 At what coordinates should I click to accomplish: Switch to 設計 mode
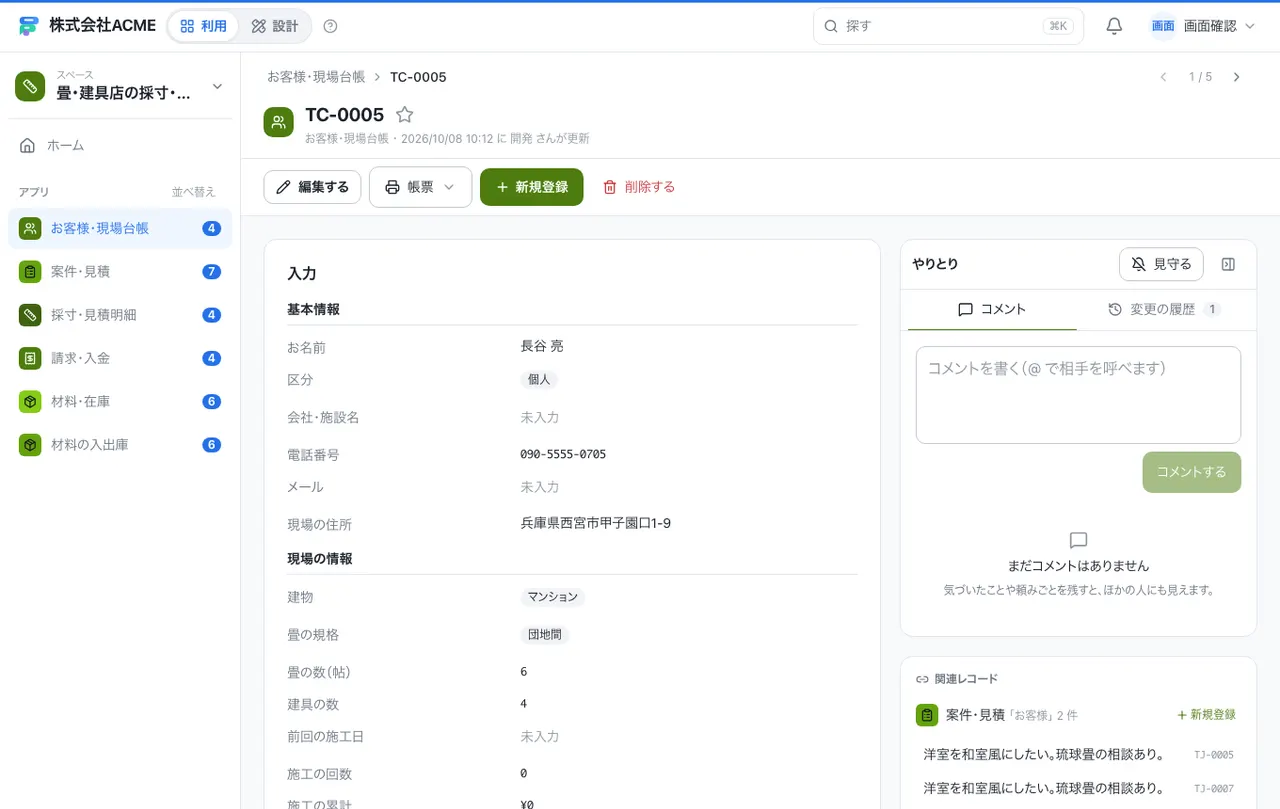pos(275,26)
